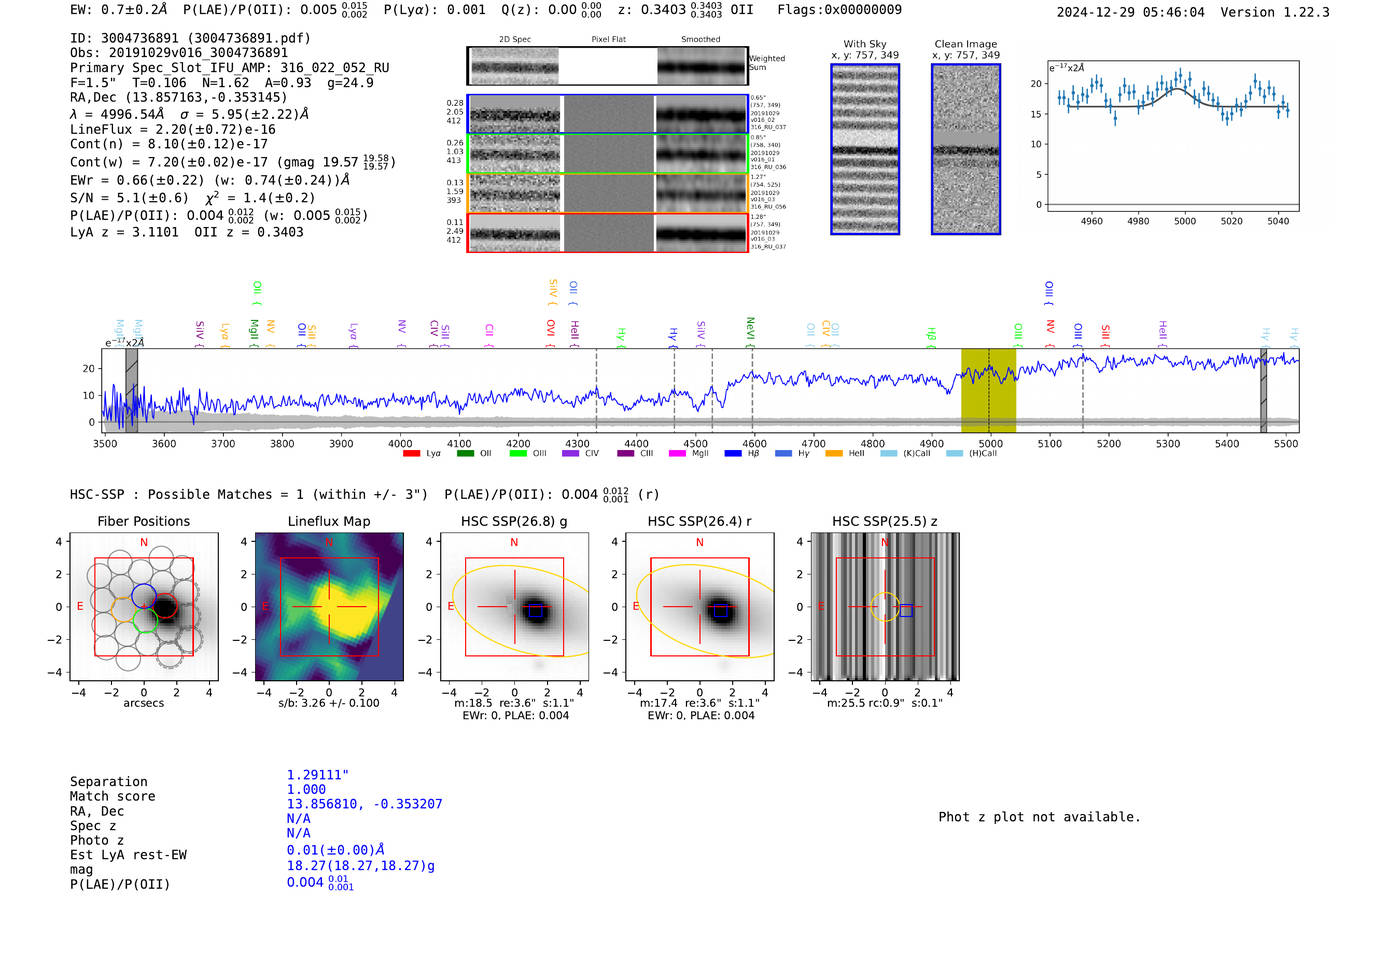Click the LyA z = 3.1101 text
This screenshot has width=1400, height=953.
[124, 232]
